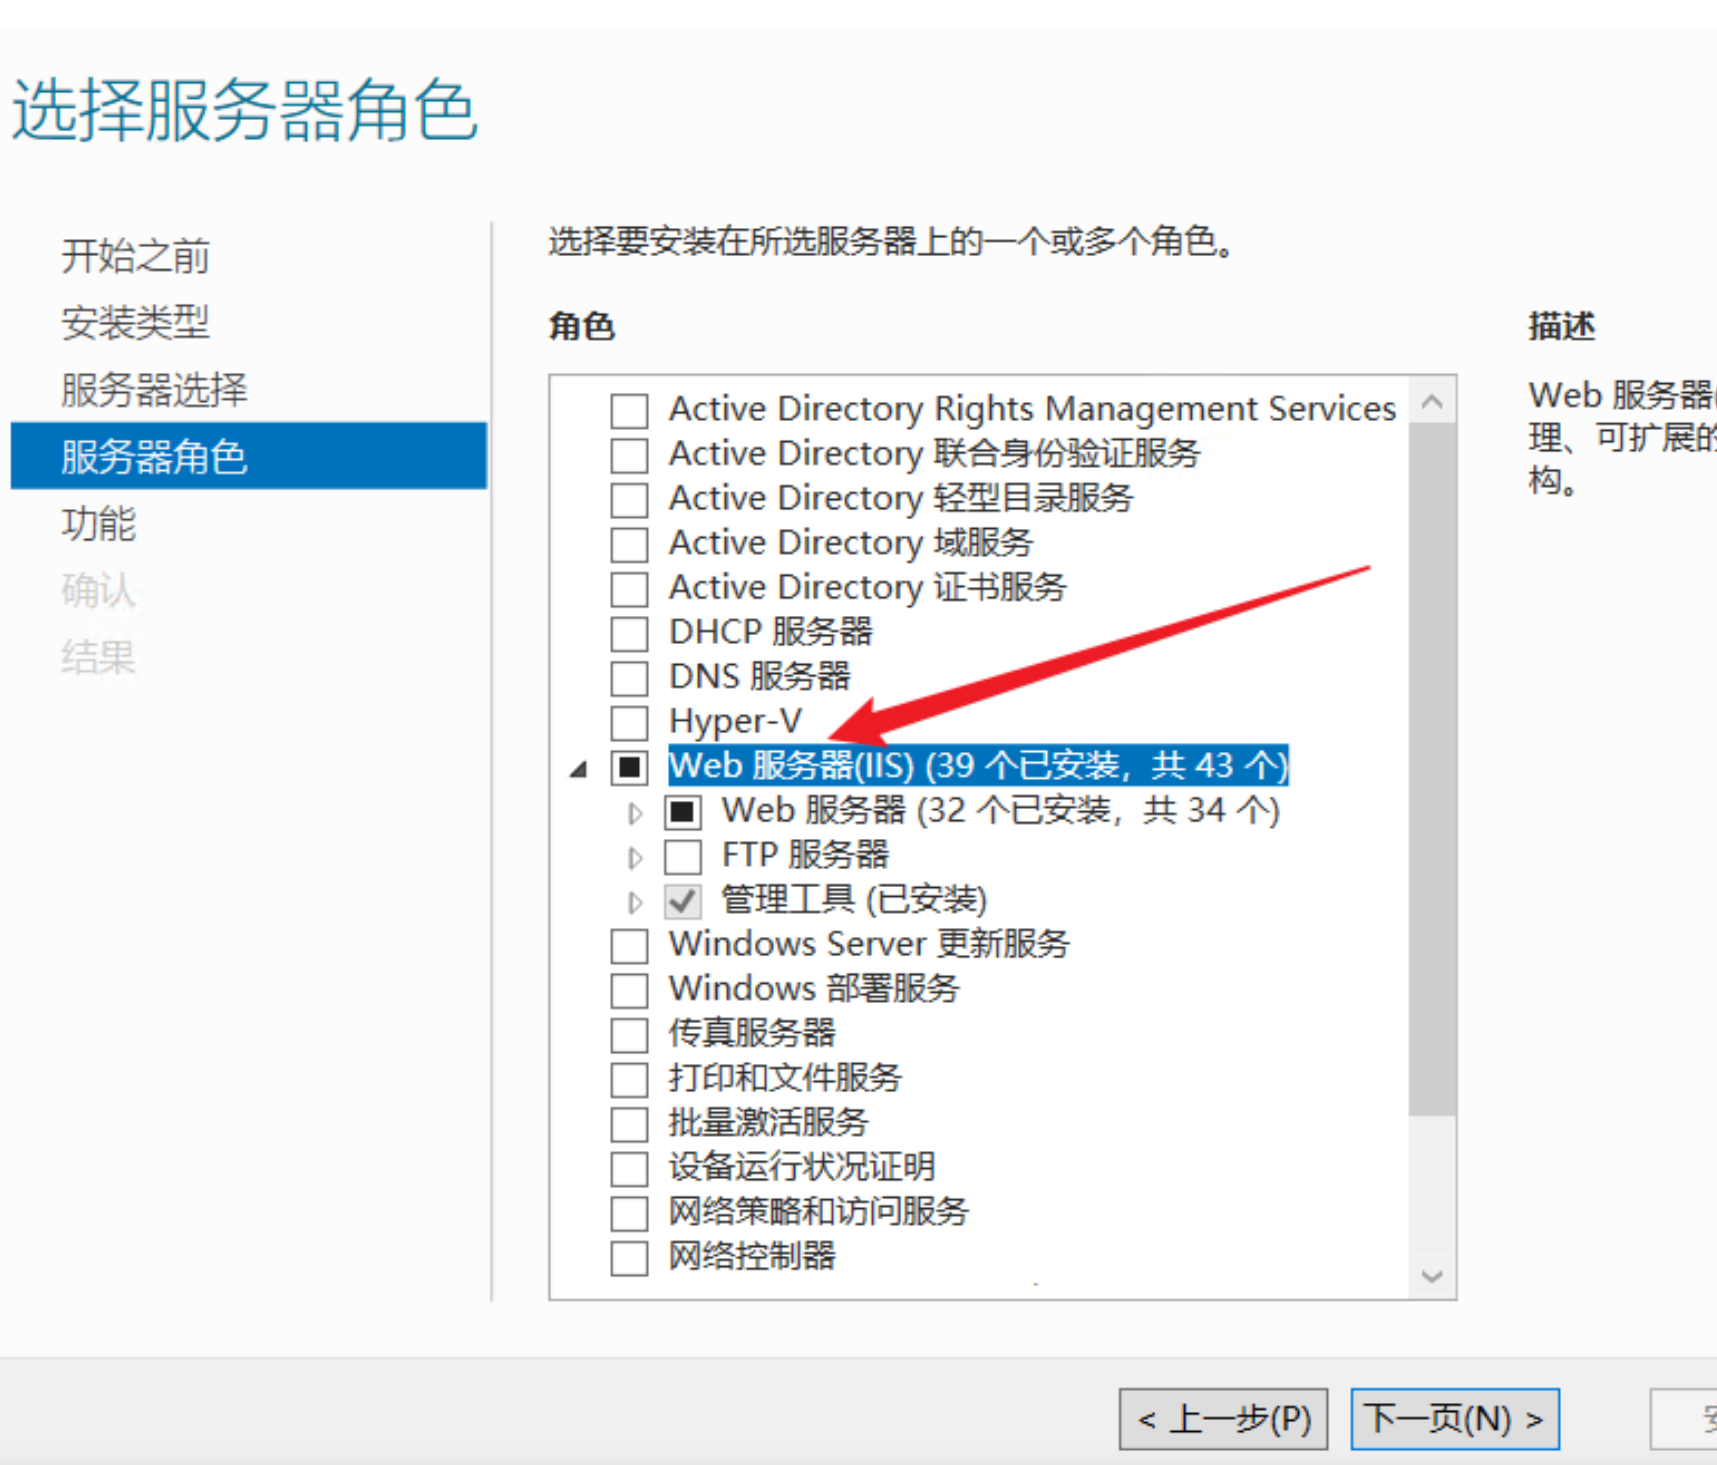Select the DHCP 服务器 role label
This screenshot has width=1717, height=1465.
(771, 632)
